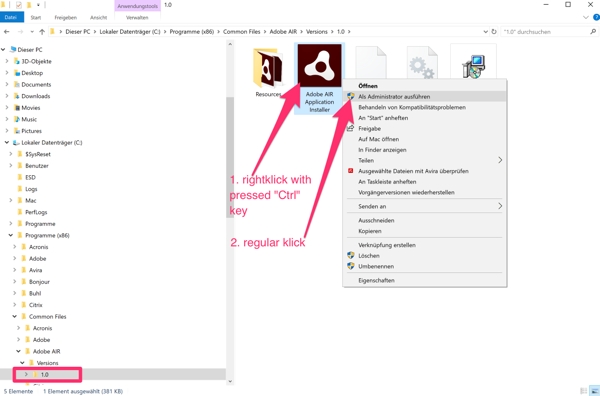
Task: Select the gear settings file icon
Action: click(422, 63)
